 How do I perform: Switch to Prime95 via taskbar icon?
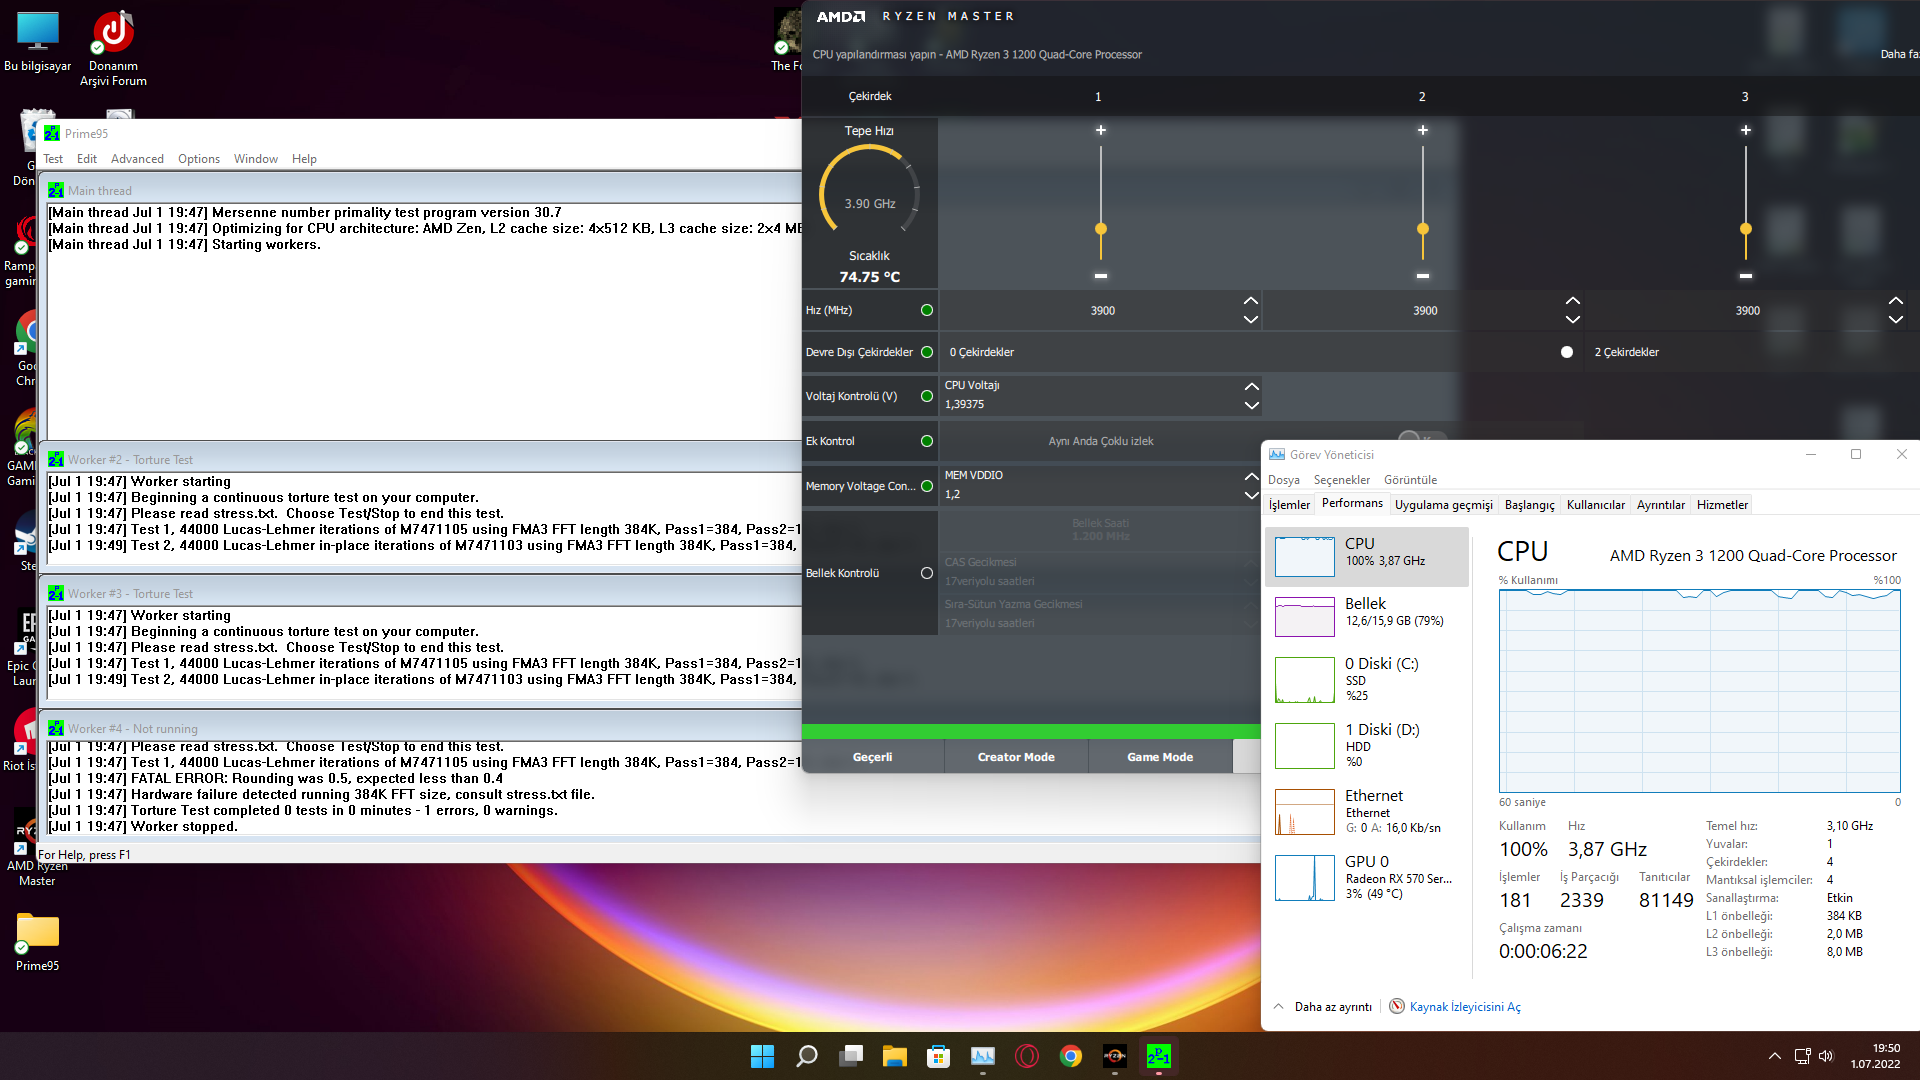(1159, 1056)
